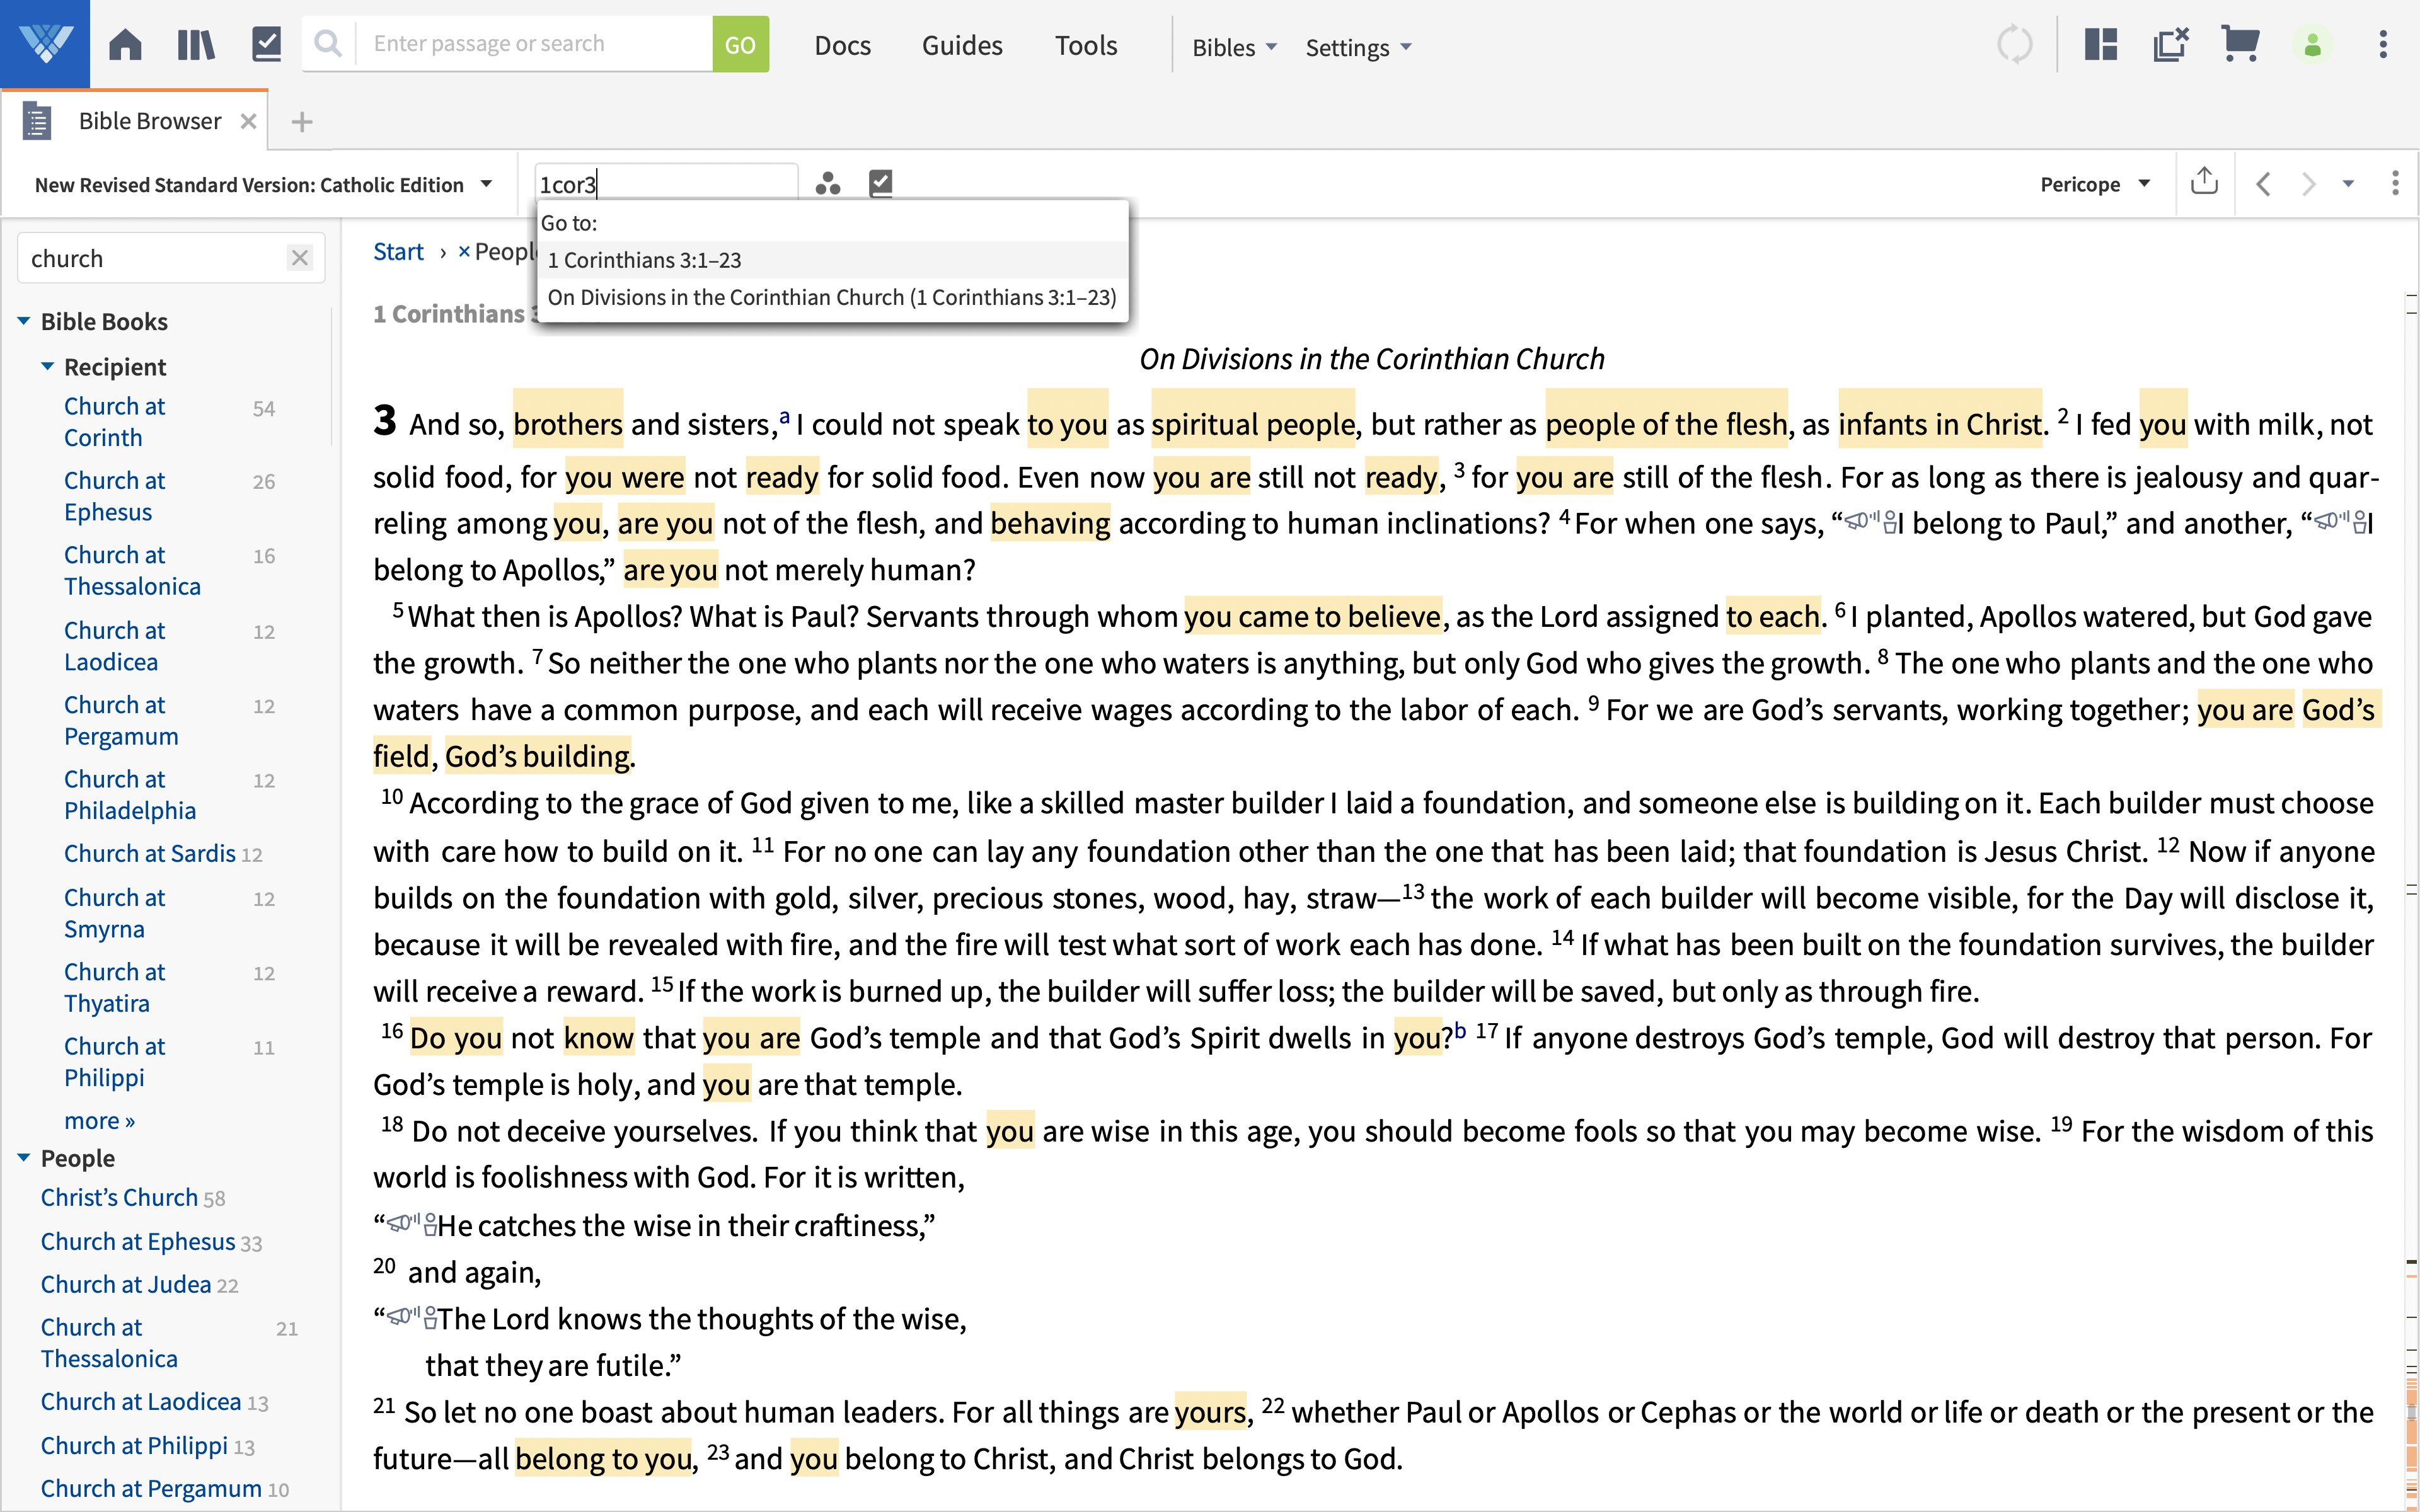Click the sync status icon
2420x1512 pixels.
(x=2015, y=45)
